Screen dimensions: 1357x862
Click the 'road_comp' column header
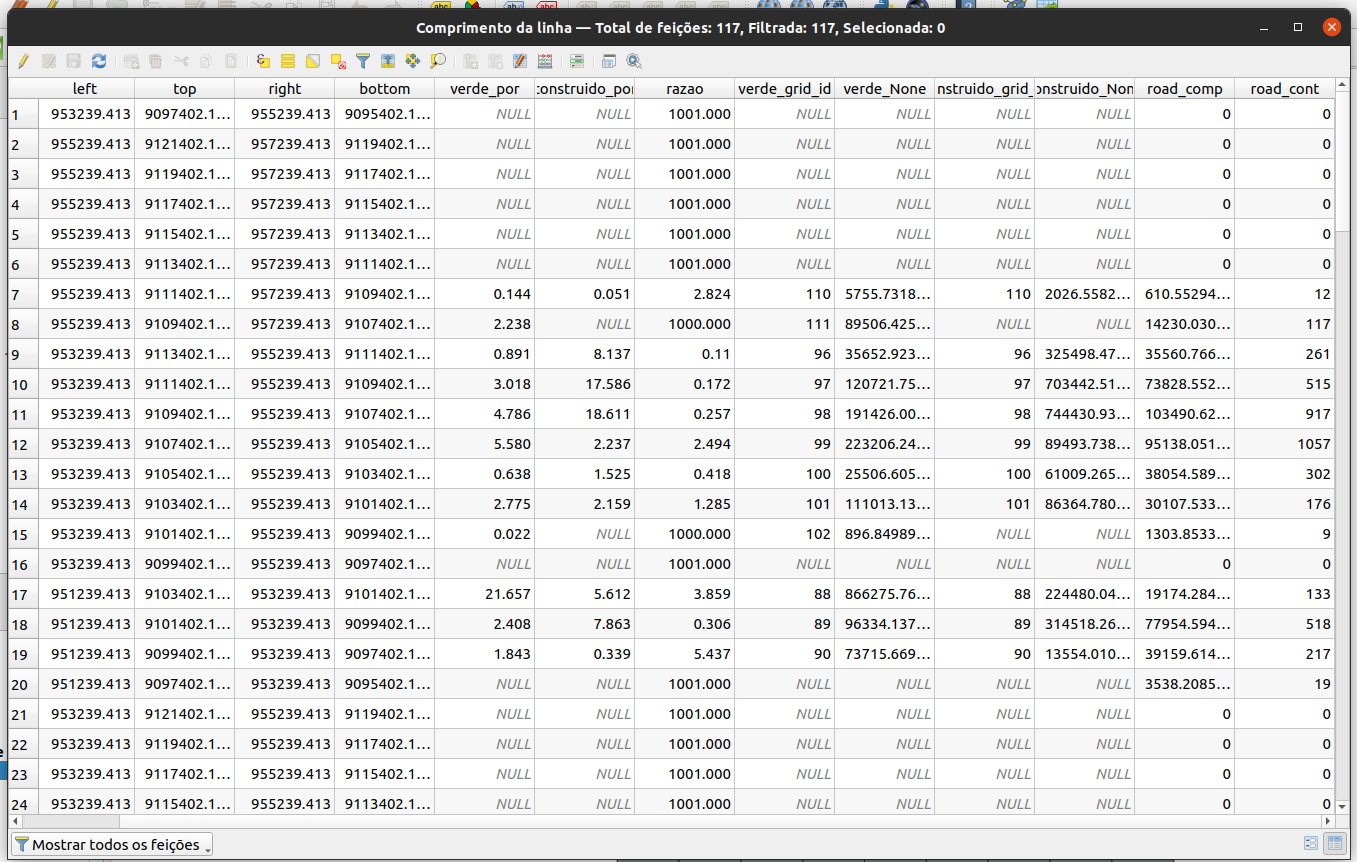click(1185, 88)
